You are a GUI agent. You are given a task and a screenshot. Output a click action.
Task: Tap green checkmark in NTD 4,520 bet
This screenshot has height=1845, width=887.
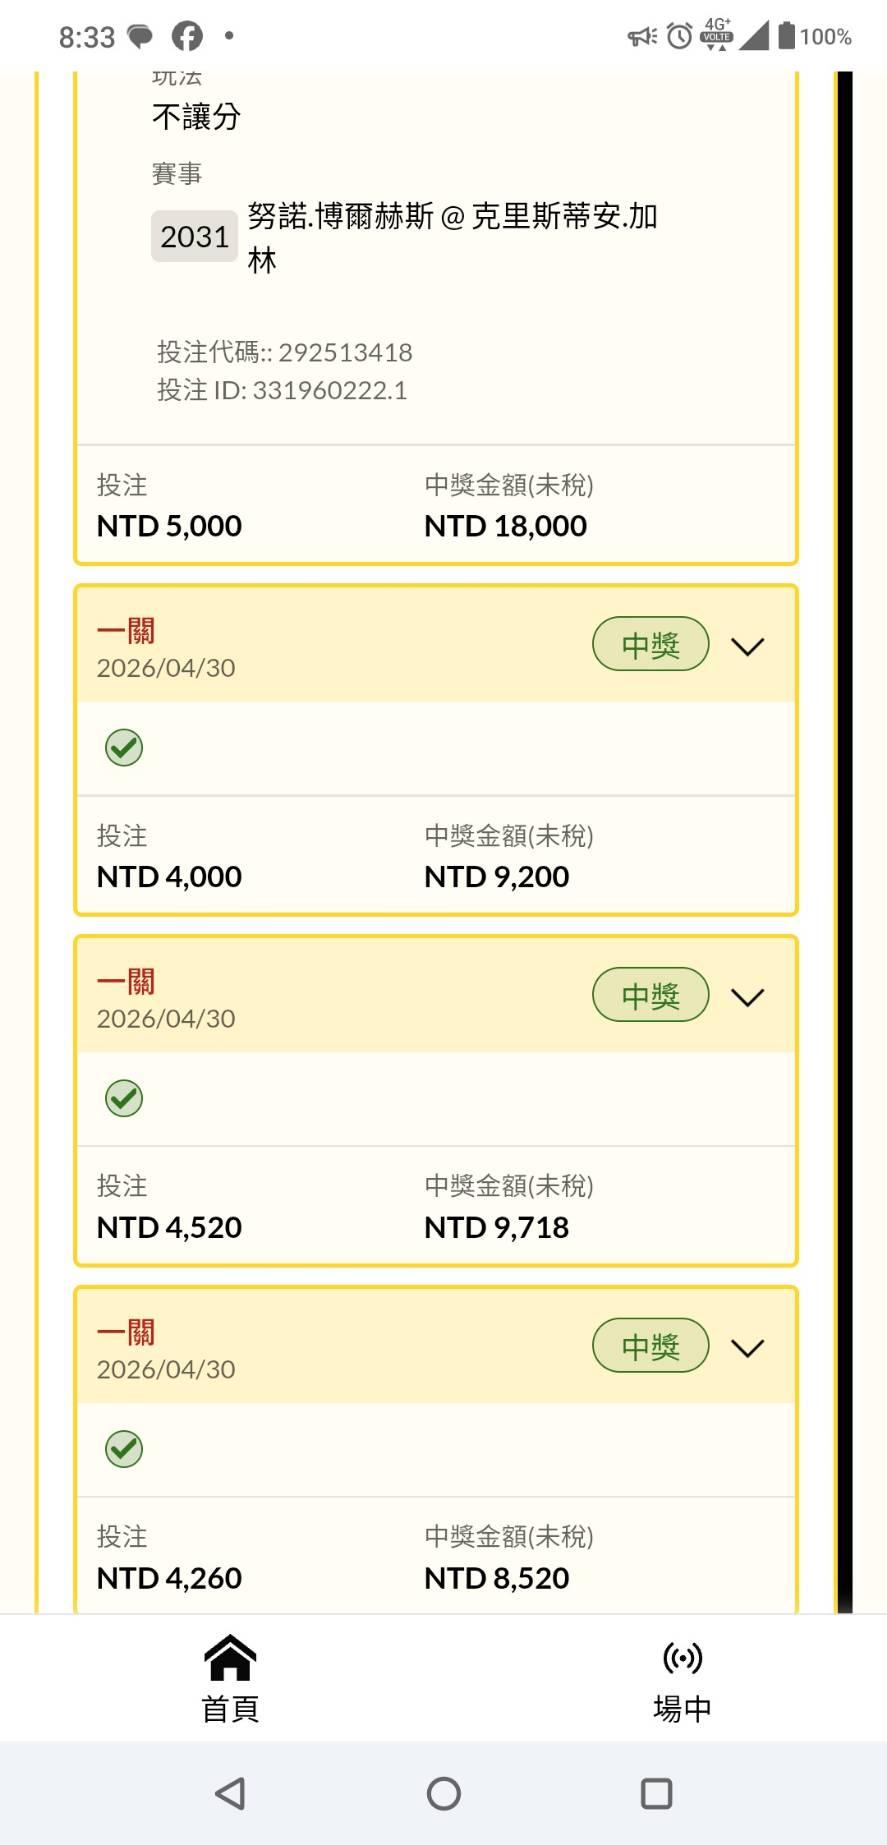tap(124, 1098)
